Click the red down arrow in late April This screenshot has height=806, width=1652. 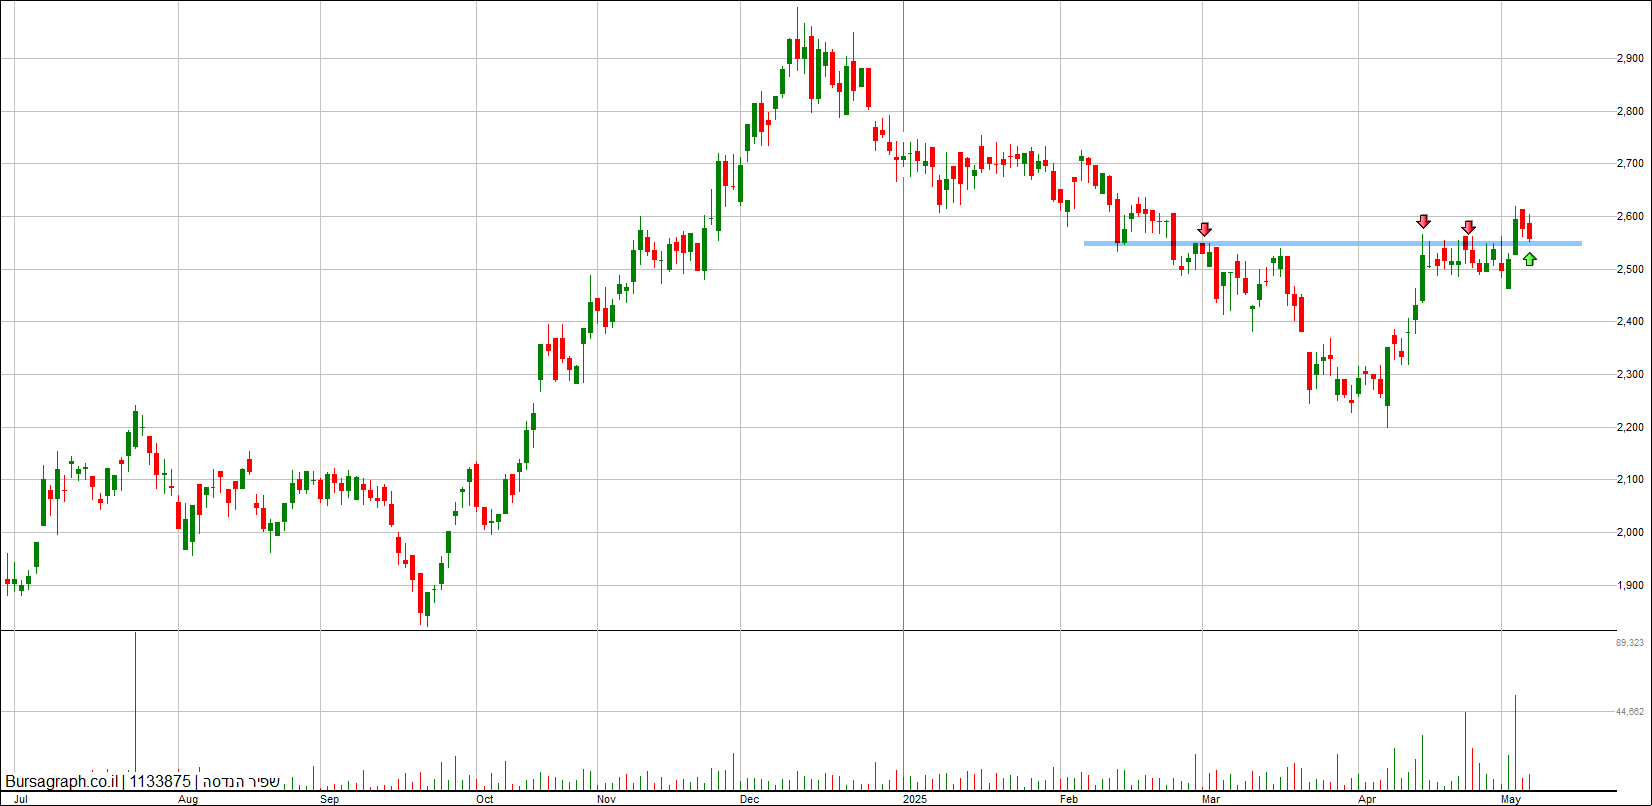(1468, 228)
